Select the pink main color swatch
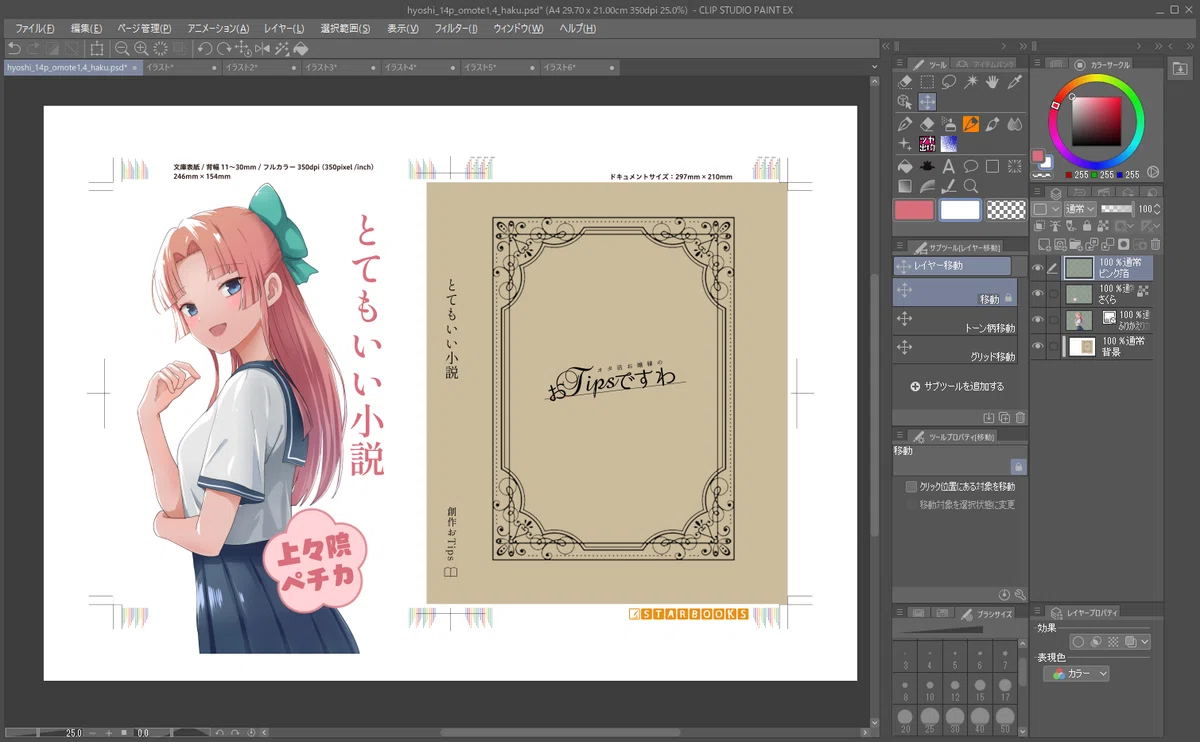This screenshot has height=742, width=1200. point(913,210)
